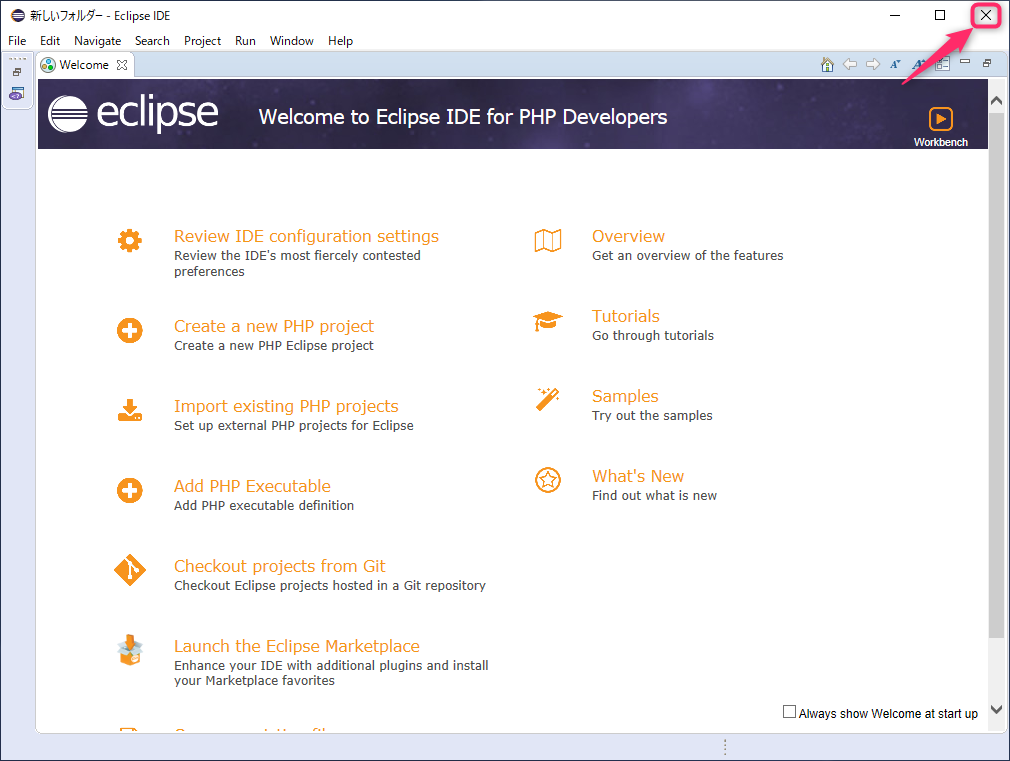Open Launch the Eclipse Marketplace link
Image resolution: width=1010 pixels, height=761 pixels.
tap(297, 646)
